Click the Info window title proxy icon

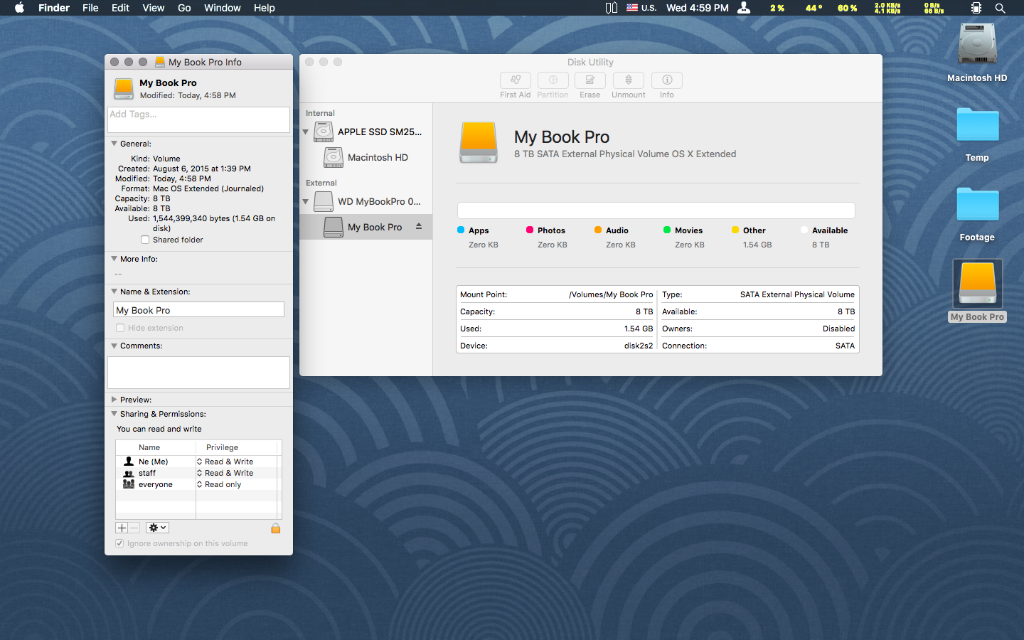[159, 62]
